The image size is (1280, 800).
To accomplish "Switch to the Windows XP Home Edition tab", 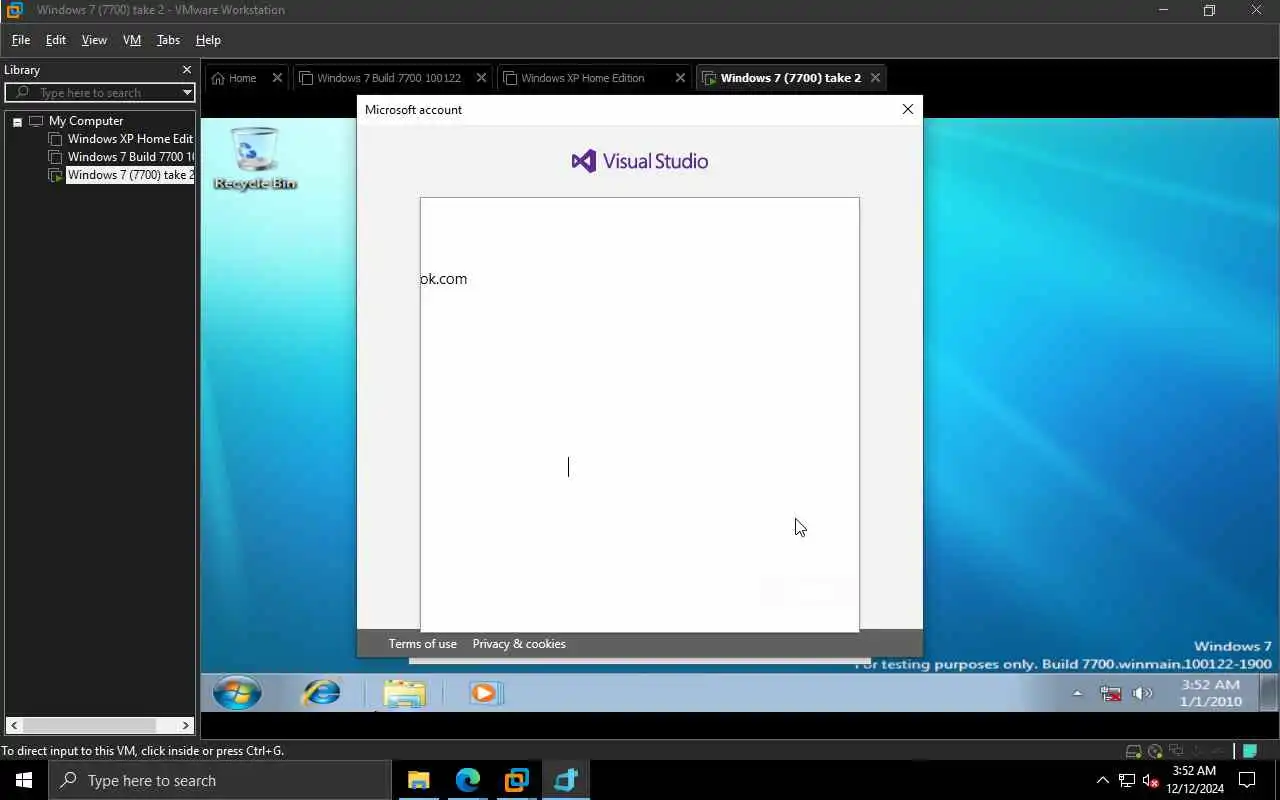I will click(x=583, y=78).
